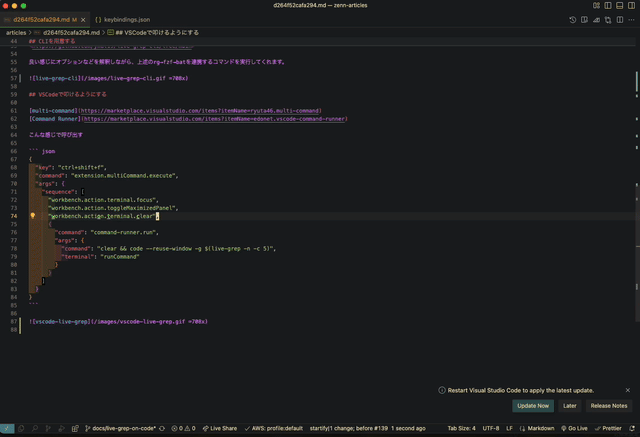
Task: Open notifications bell in status bar
Action: (x=632, y=428)
